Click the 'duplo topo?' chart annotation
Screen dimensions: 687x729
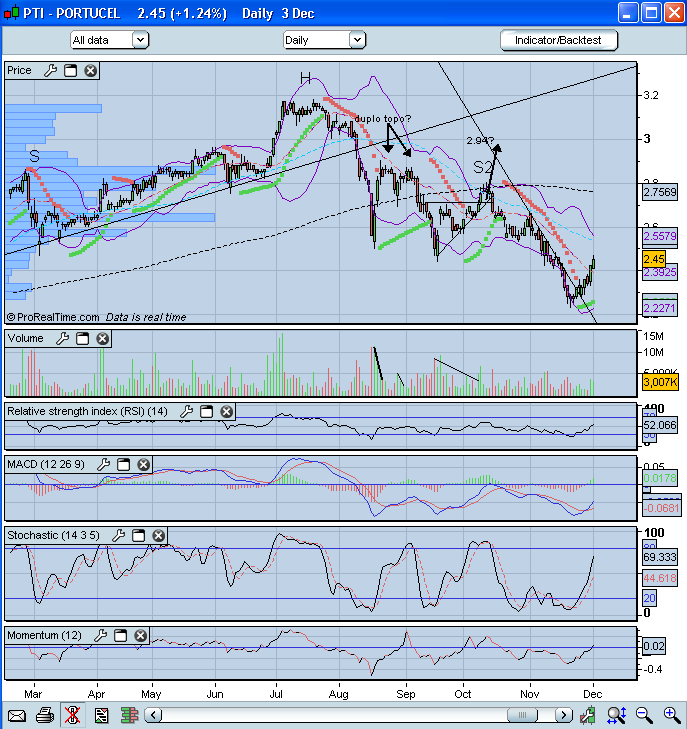[x=383, y=119]
